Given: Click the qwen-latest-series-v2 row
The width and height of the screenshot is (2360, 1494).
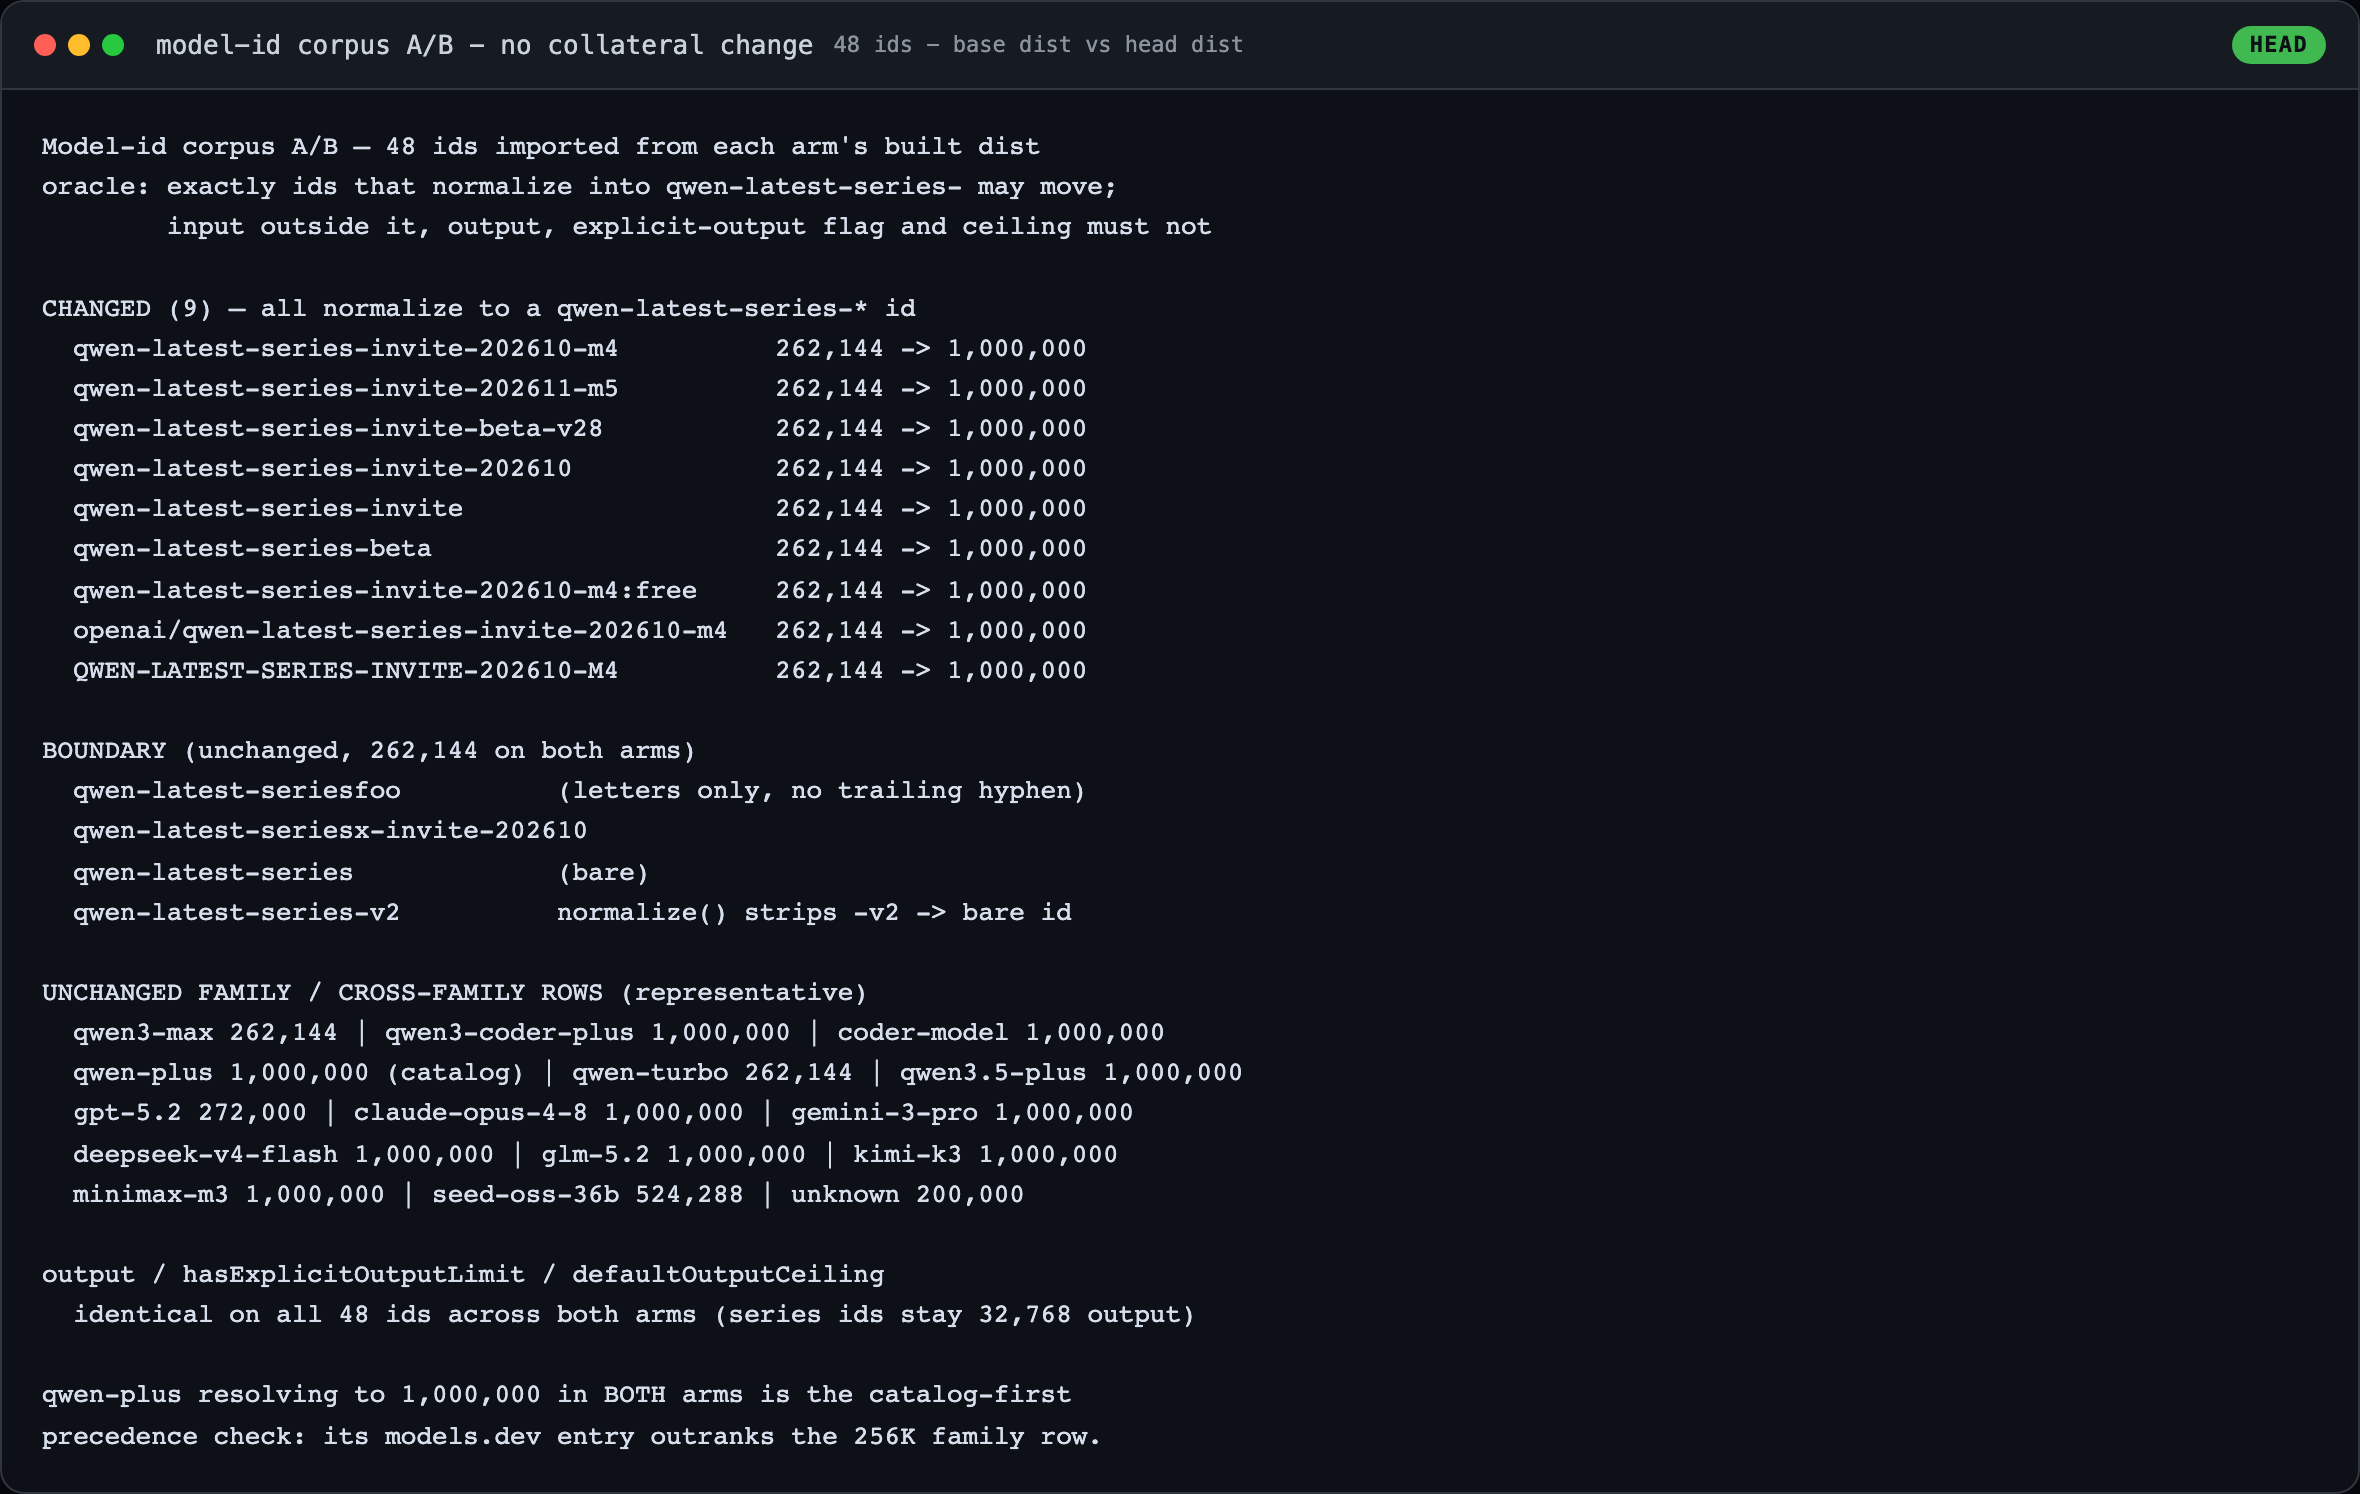Looking at the screenshot, I should (572, 912).
